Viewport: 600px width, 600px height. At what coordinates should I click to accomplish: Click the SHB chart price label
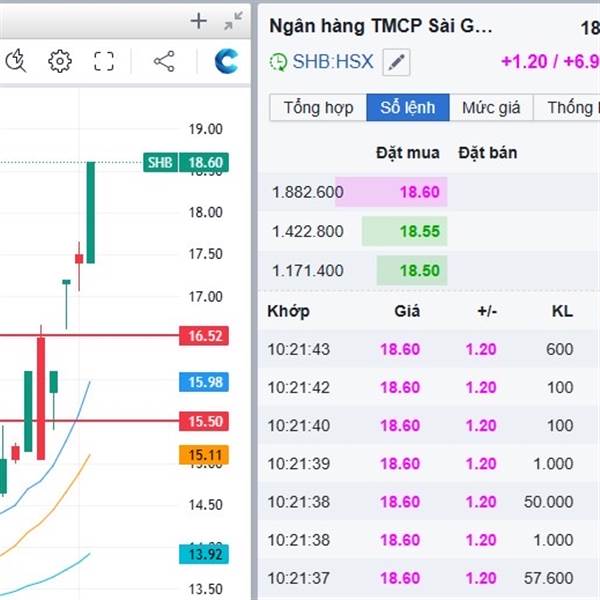(160, 163)
